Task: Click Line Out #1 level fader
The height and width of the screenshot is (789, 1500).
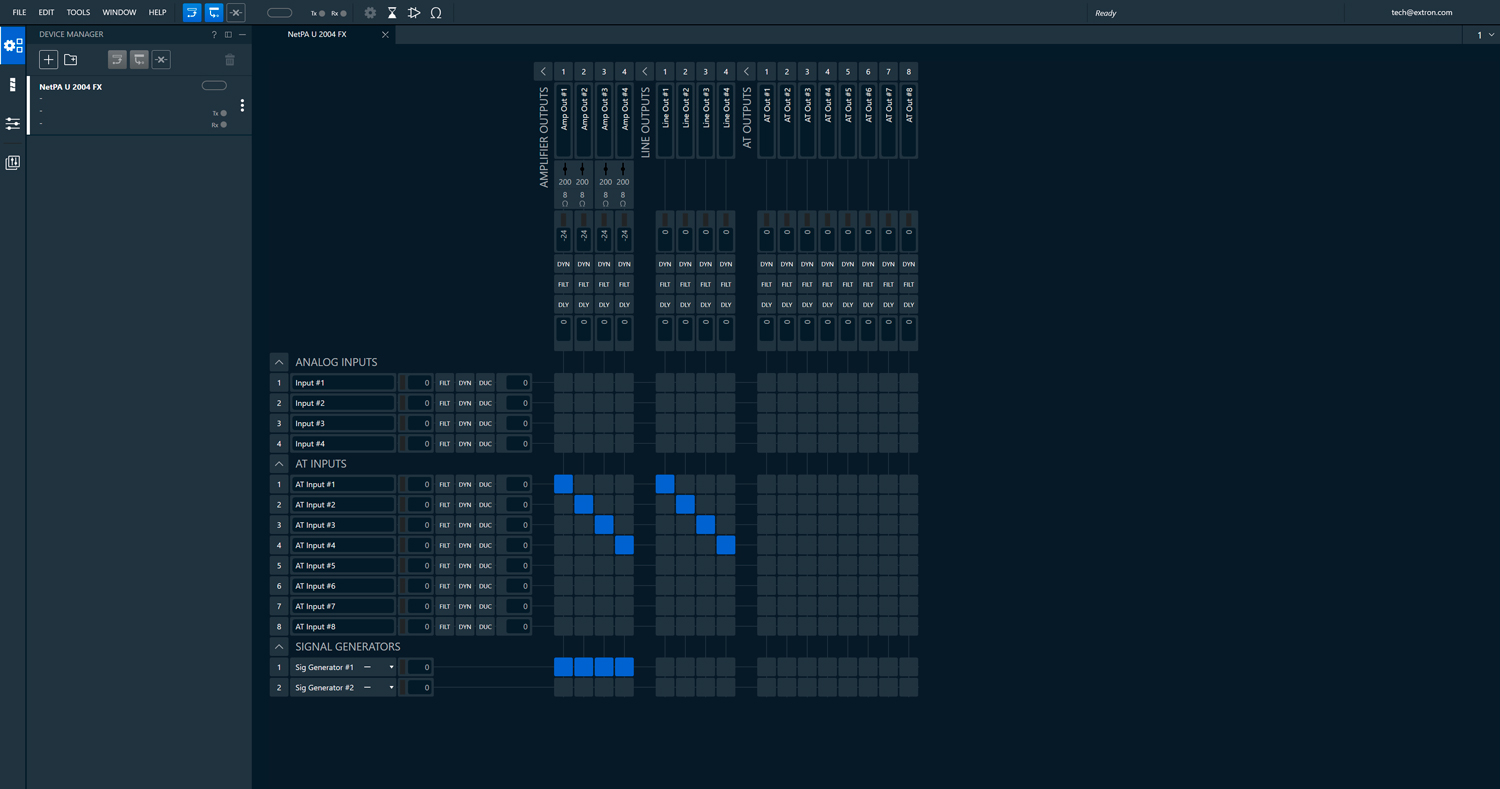Action: pyautogui.click(x=665, y=232)
